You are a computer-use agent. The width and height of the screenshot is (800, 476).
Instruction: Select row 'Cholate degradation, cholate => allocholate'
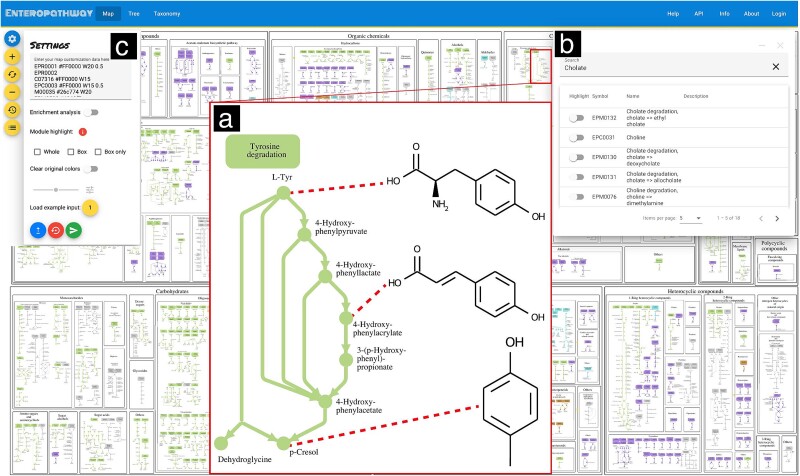pos(674,177)
